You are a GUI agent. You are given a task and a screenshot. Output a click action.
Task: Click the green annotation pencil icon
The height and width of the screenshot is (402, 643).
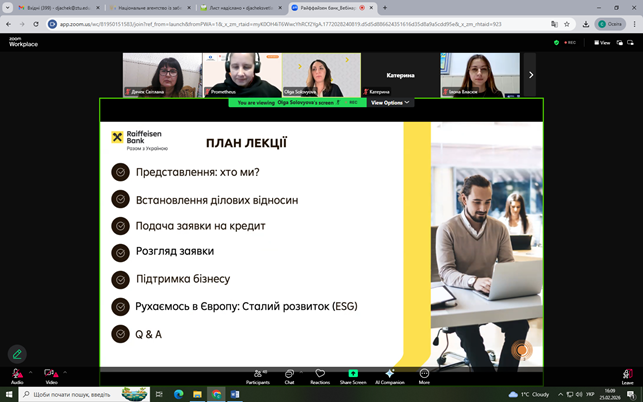click(x=17, y=354)
